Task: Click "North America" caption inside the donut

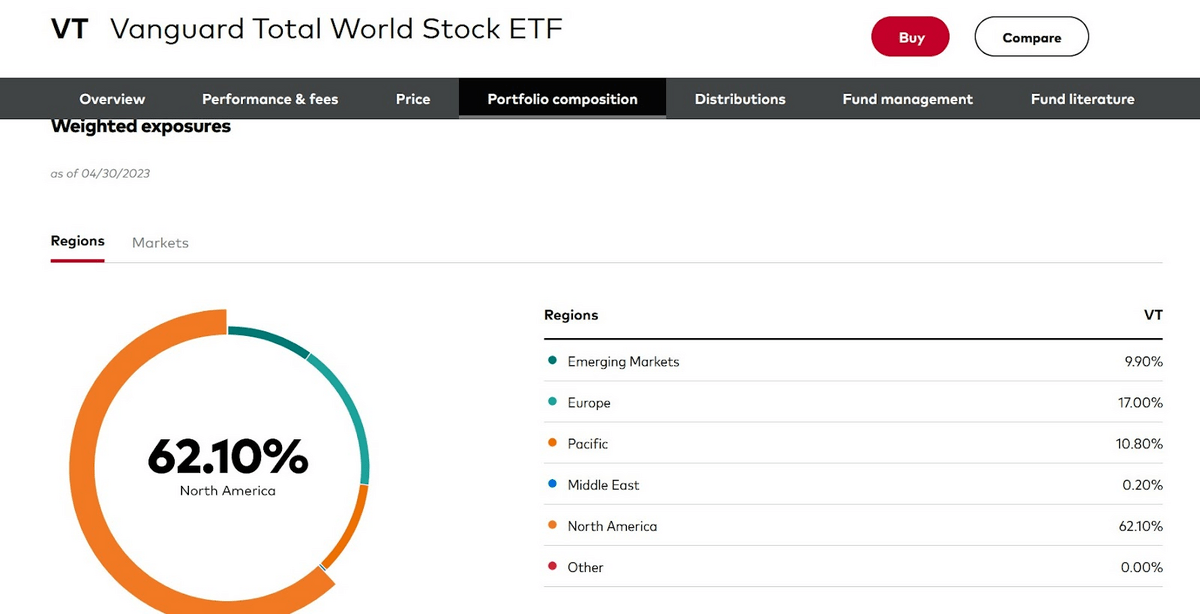Action: (228, 491)
